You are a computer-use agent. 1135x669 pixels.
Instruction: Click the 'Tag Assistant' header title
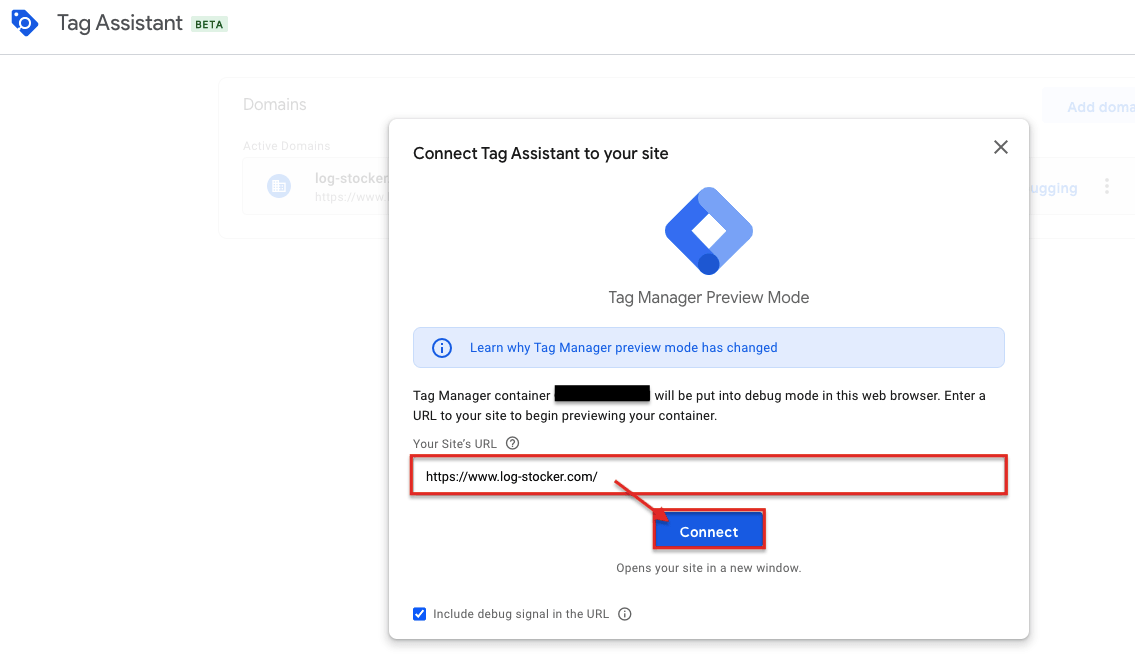click(119, 23)
